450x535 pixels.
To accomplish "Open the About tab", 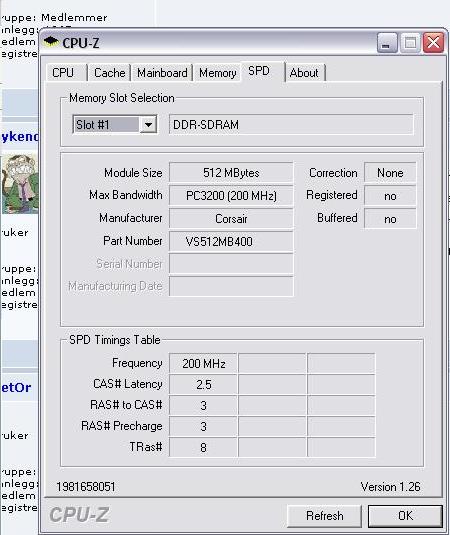I will click(304, 73).
